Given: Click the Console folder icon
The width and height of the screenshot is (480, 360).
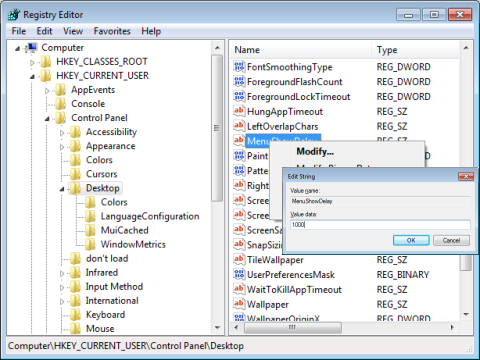Looking at the screenshot, I should tap(60, 104).
